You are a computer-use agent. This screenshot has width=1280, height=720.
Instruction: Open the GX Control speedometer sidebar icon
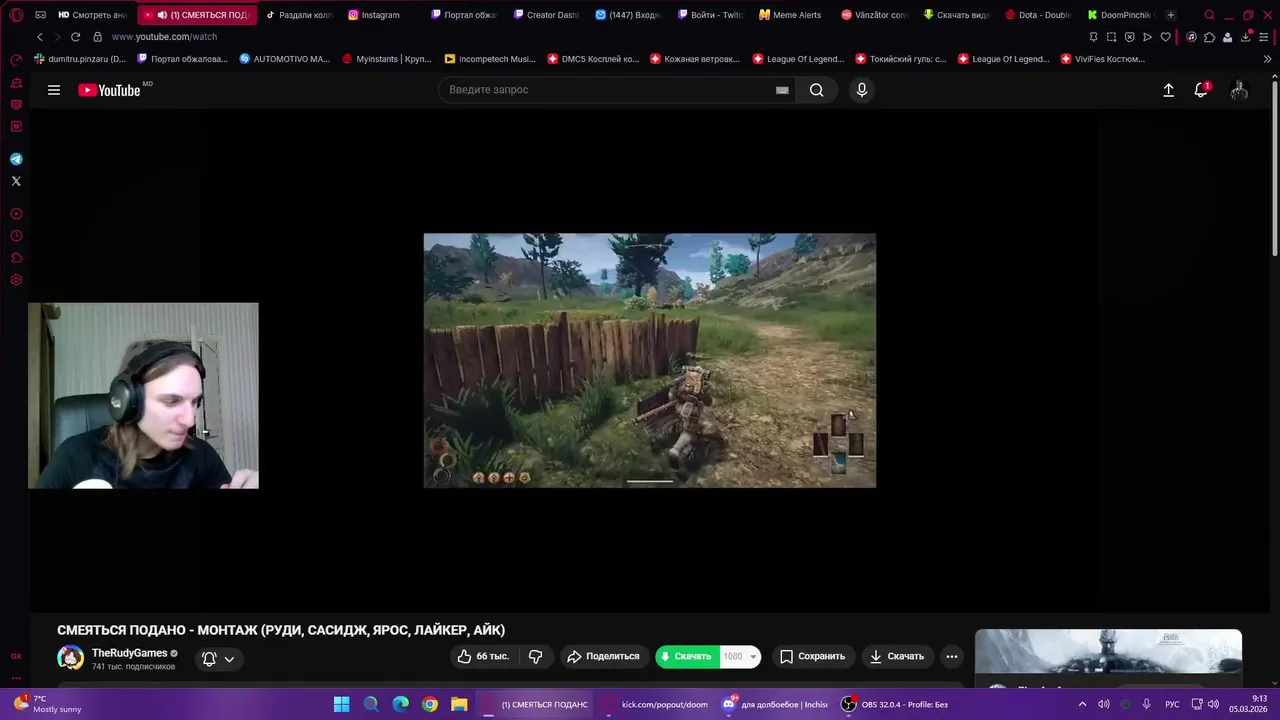point(16,60)
